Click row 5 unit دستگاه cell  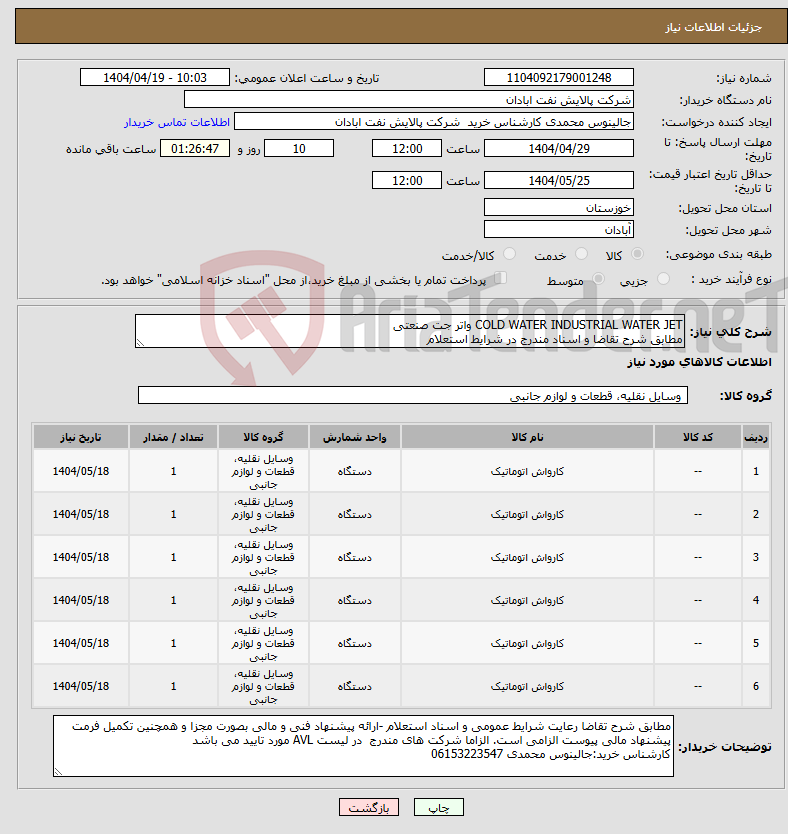[x=355, y=644]
